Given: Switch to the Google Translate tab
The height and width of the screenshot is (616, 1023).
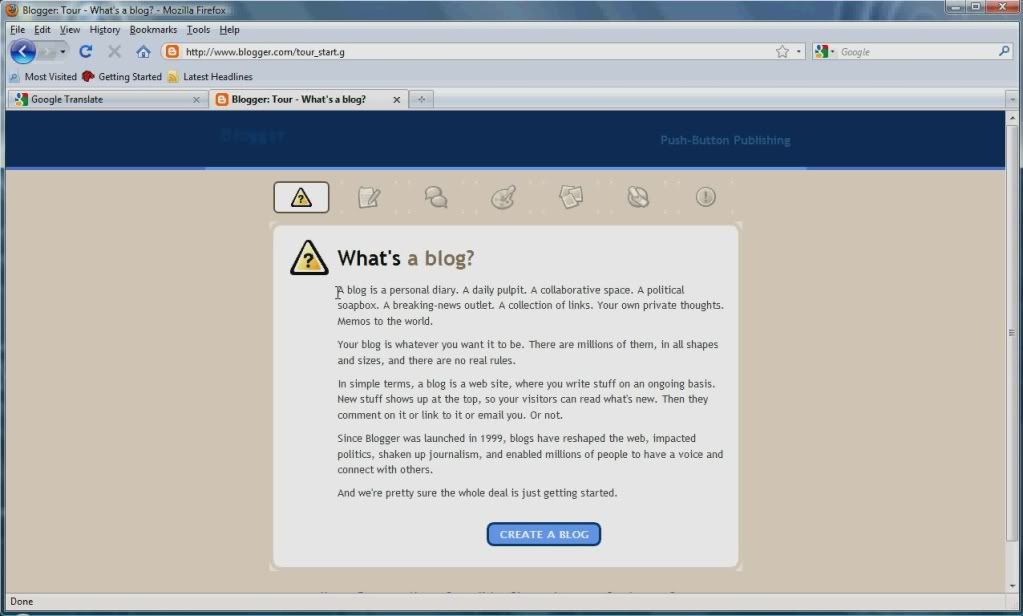Looking at the screenshot, I should click(108, 99).
